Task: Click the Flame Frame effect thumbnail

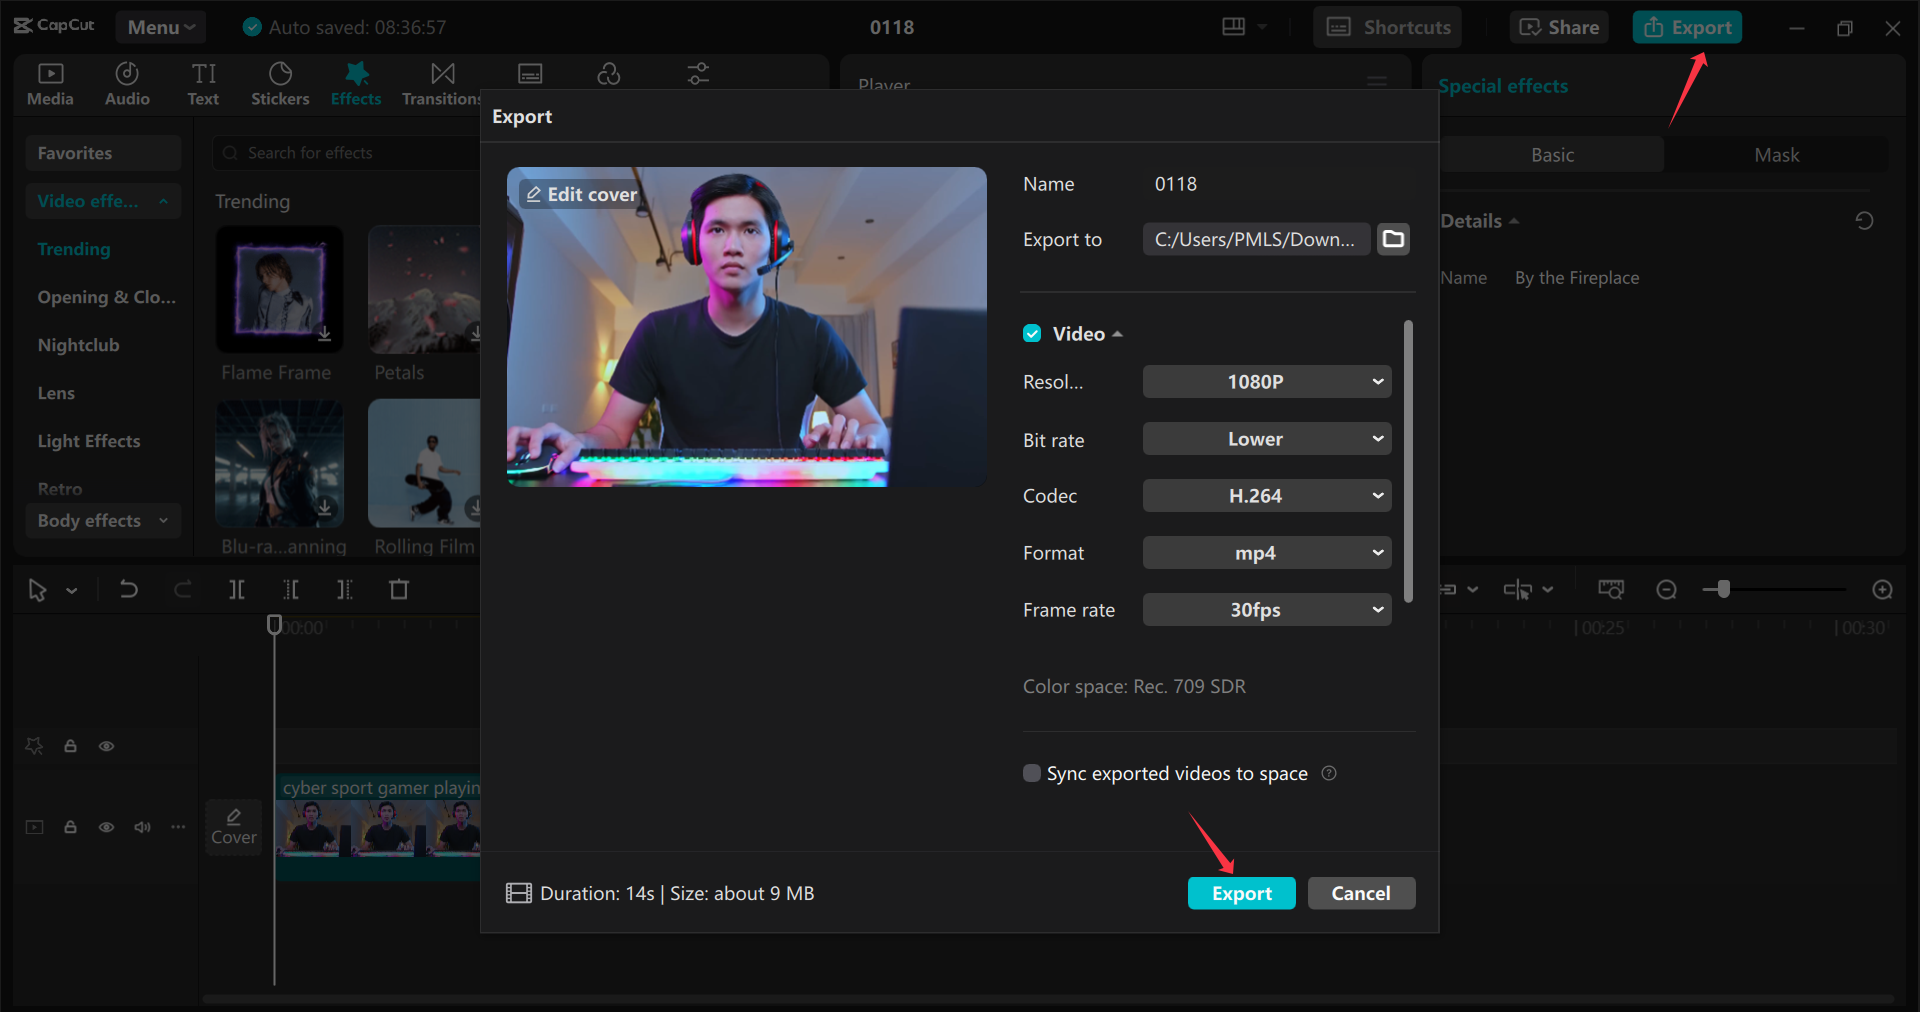Action: [279, 290]
